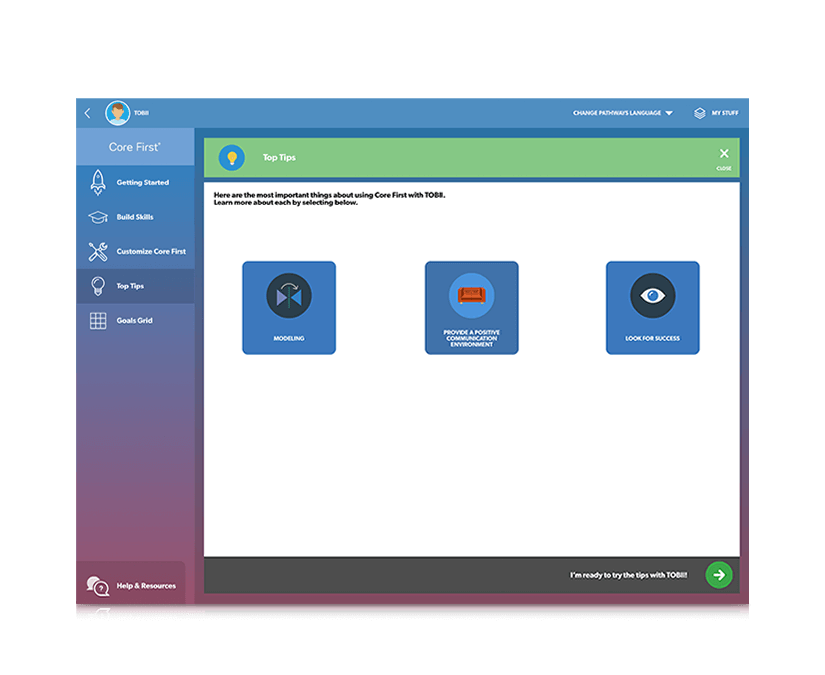The height and width of the screenshot is (675, 825).
Task: Click the Customize Core First tools icon
Action: 97,251
